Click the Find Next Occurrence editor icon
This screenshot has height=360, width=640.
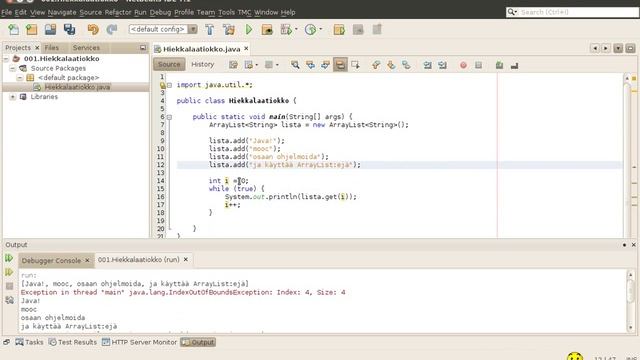[x=325, y=65]
